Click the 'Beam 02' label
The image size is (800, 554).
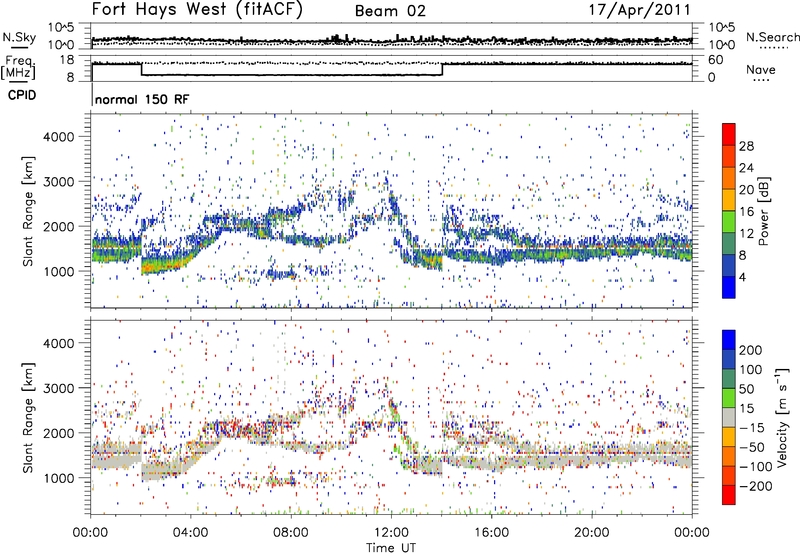390,11
